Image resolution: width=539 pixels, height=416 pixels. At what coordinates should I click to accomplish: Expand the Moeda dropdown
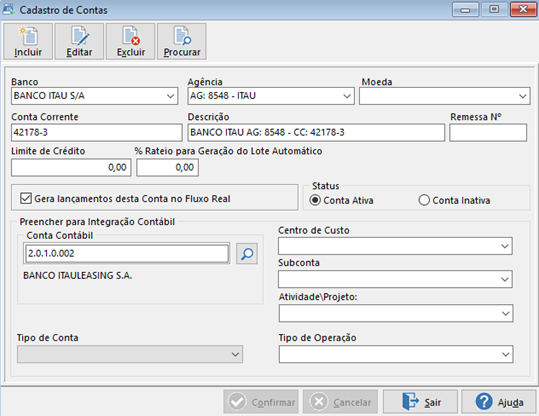coord(522,96)
